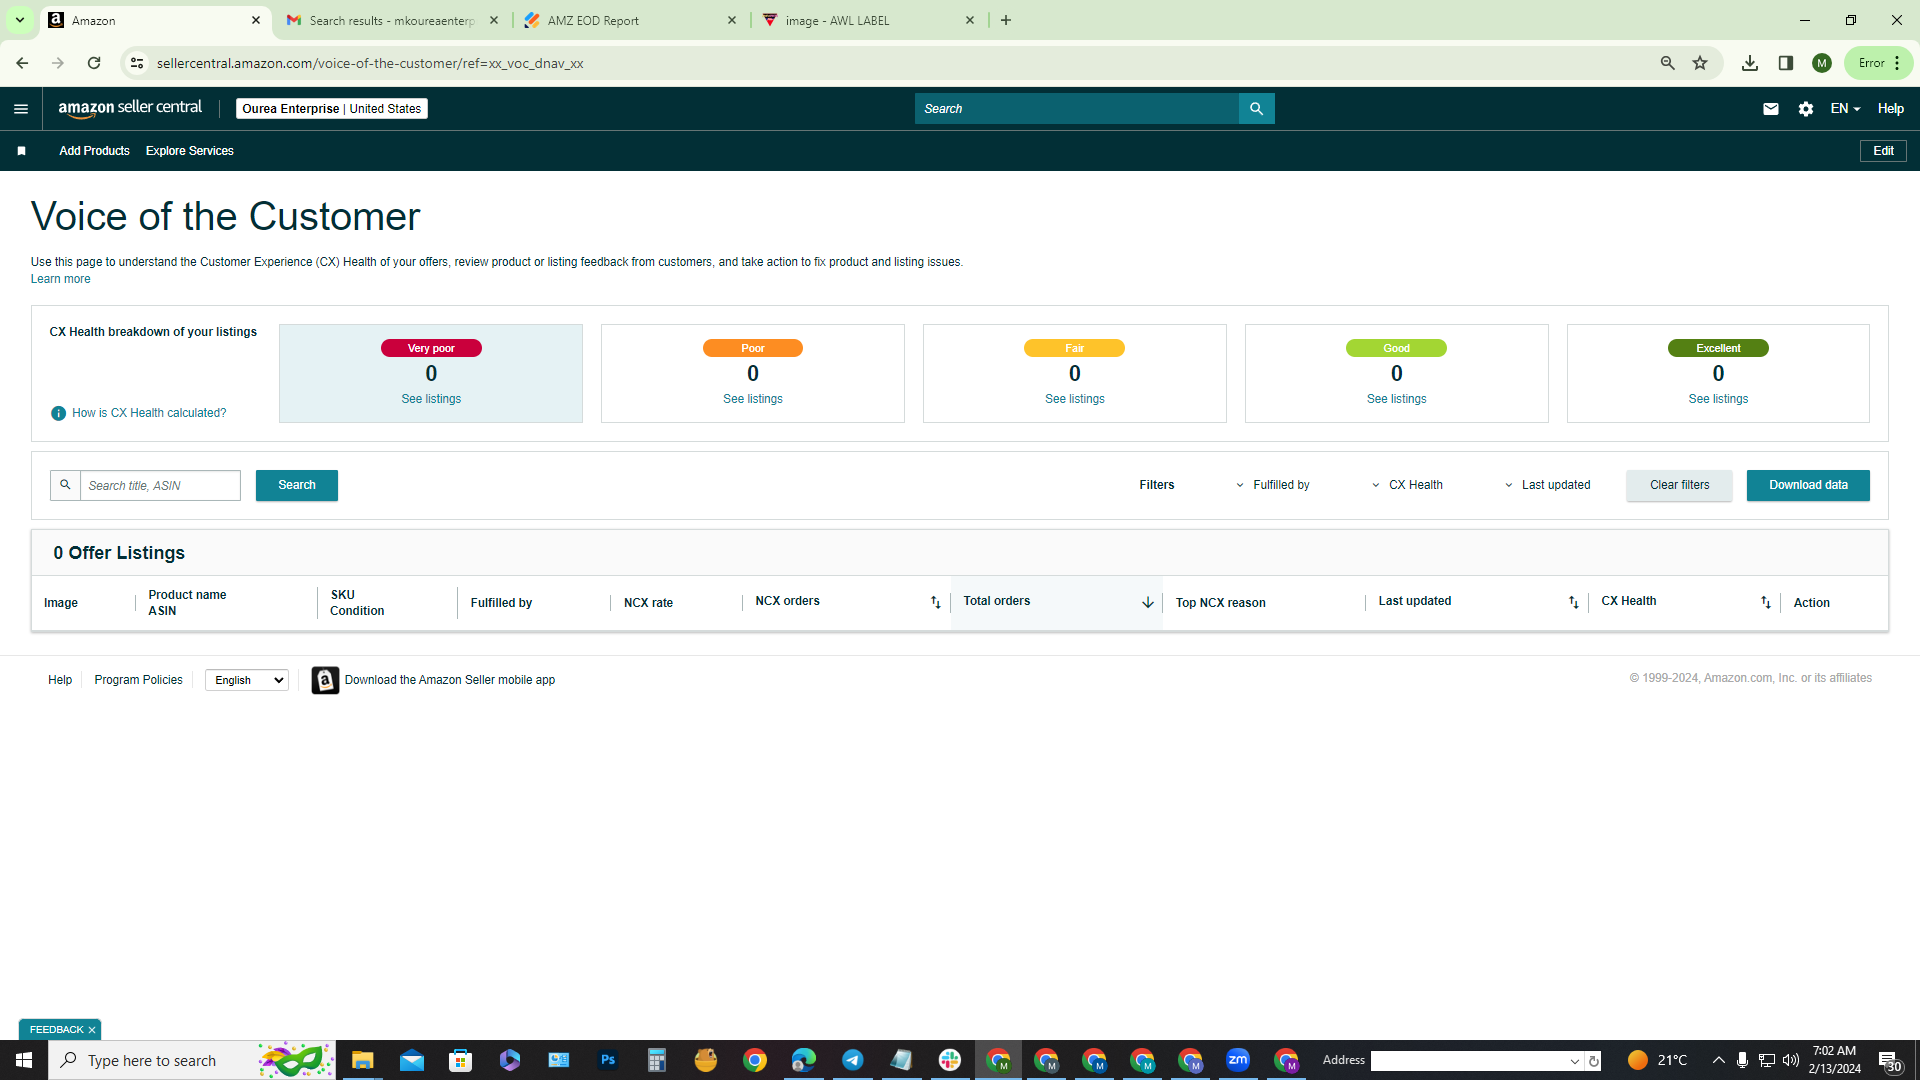Click the header search magnifier button
This screenshot has width=1920, height=1080.
[1256, 109]
